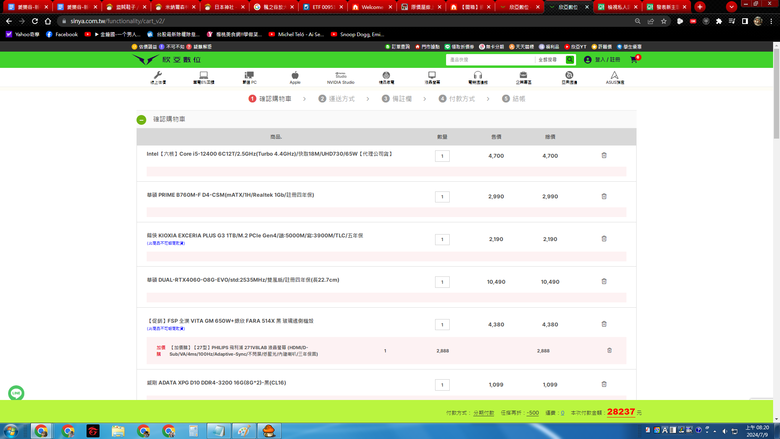Edit quantity box for Intel Core i5-12400
The width and height of the screenshot is (780, 439).
pyautogui.click(x=442, y=156)
